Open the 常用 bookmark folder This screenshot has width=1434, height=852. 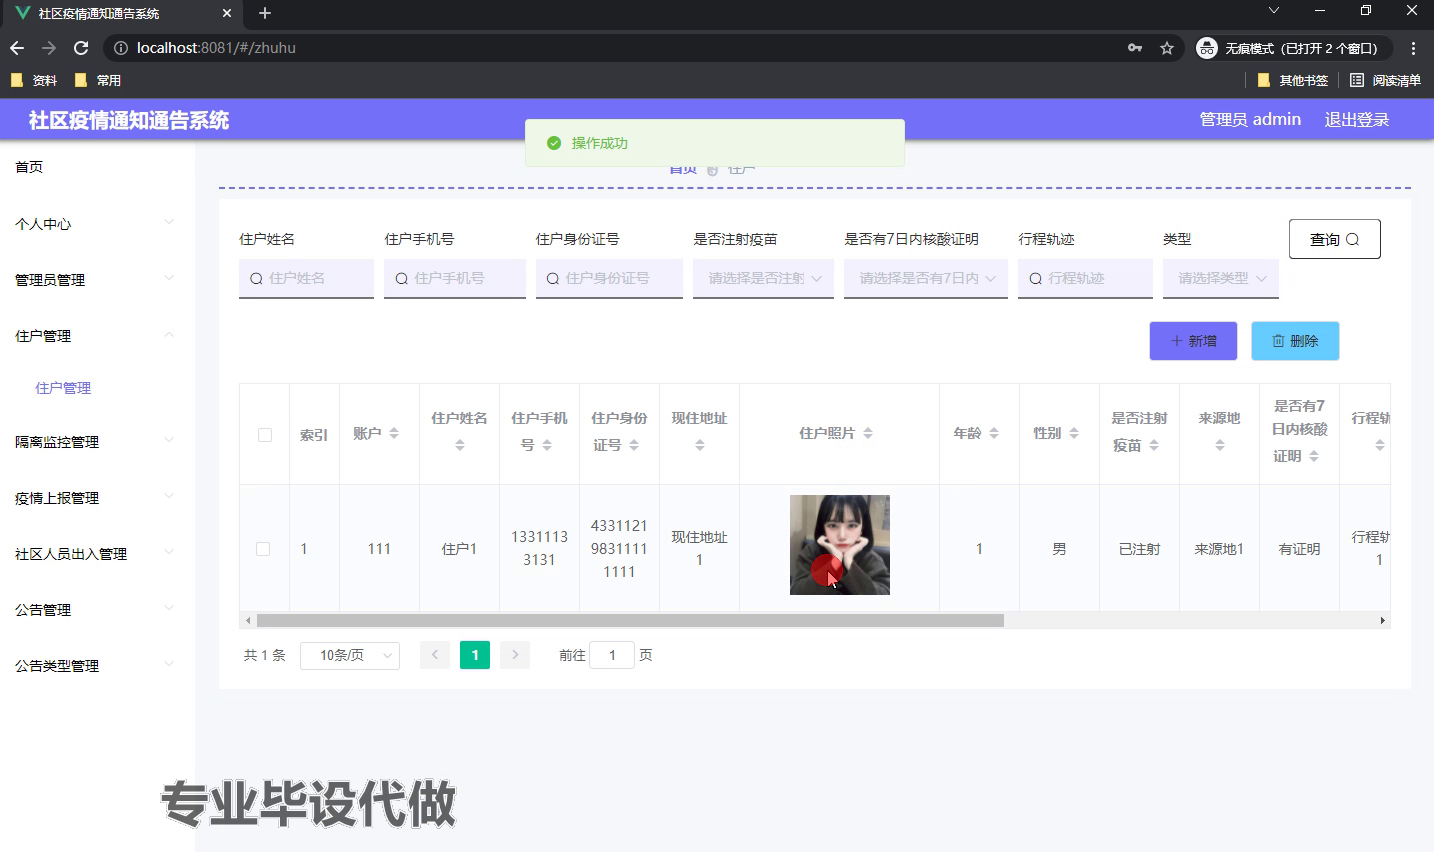pyautogui.click(x=98, y=80)
